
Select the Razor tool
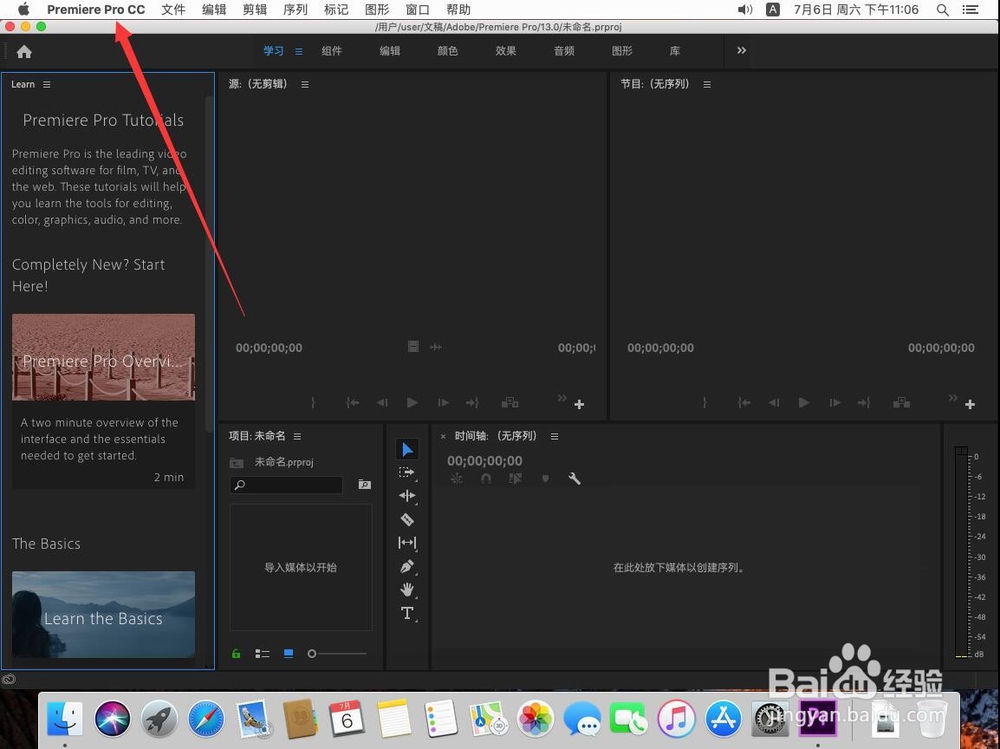pos(407,519)
